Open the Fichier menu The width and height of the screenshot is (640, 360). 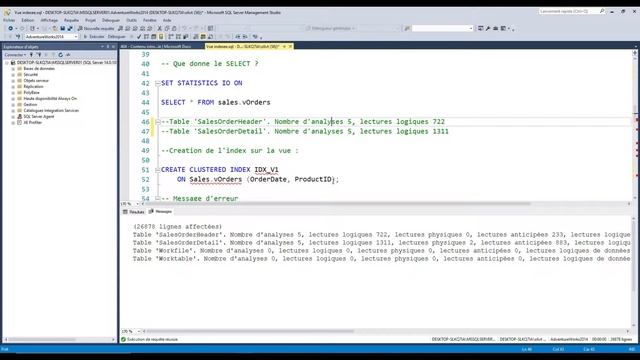coord(9,20)
